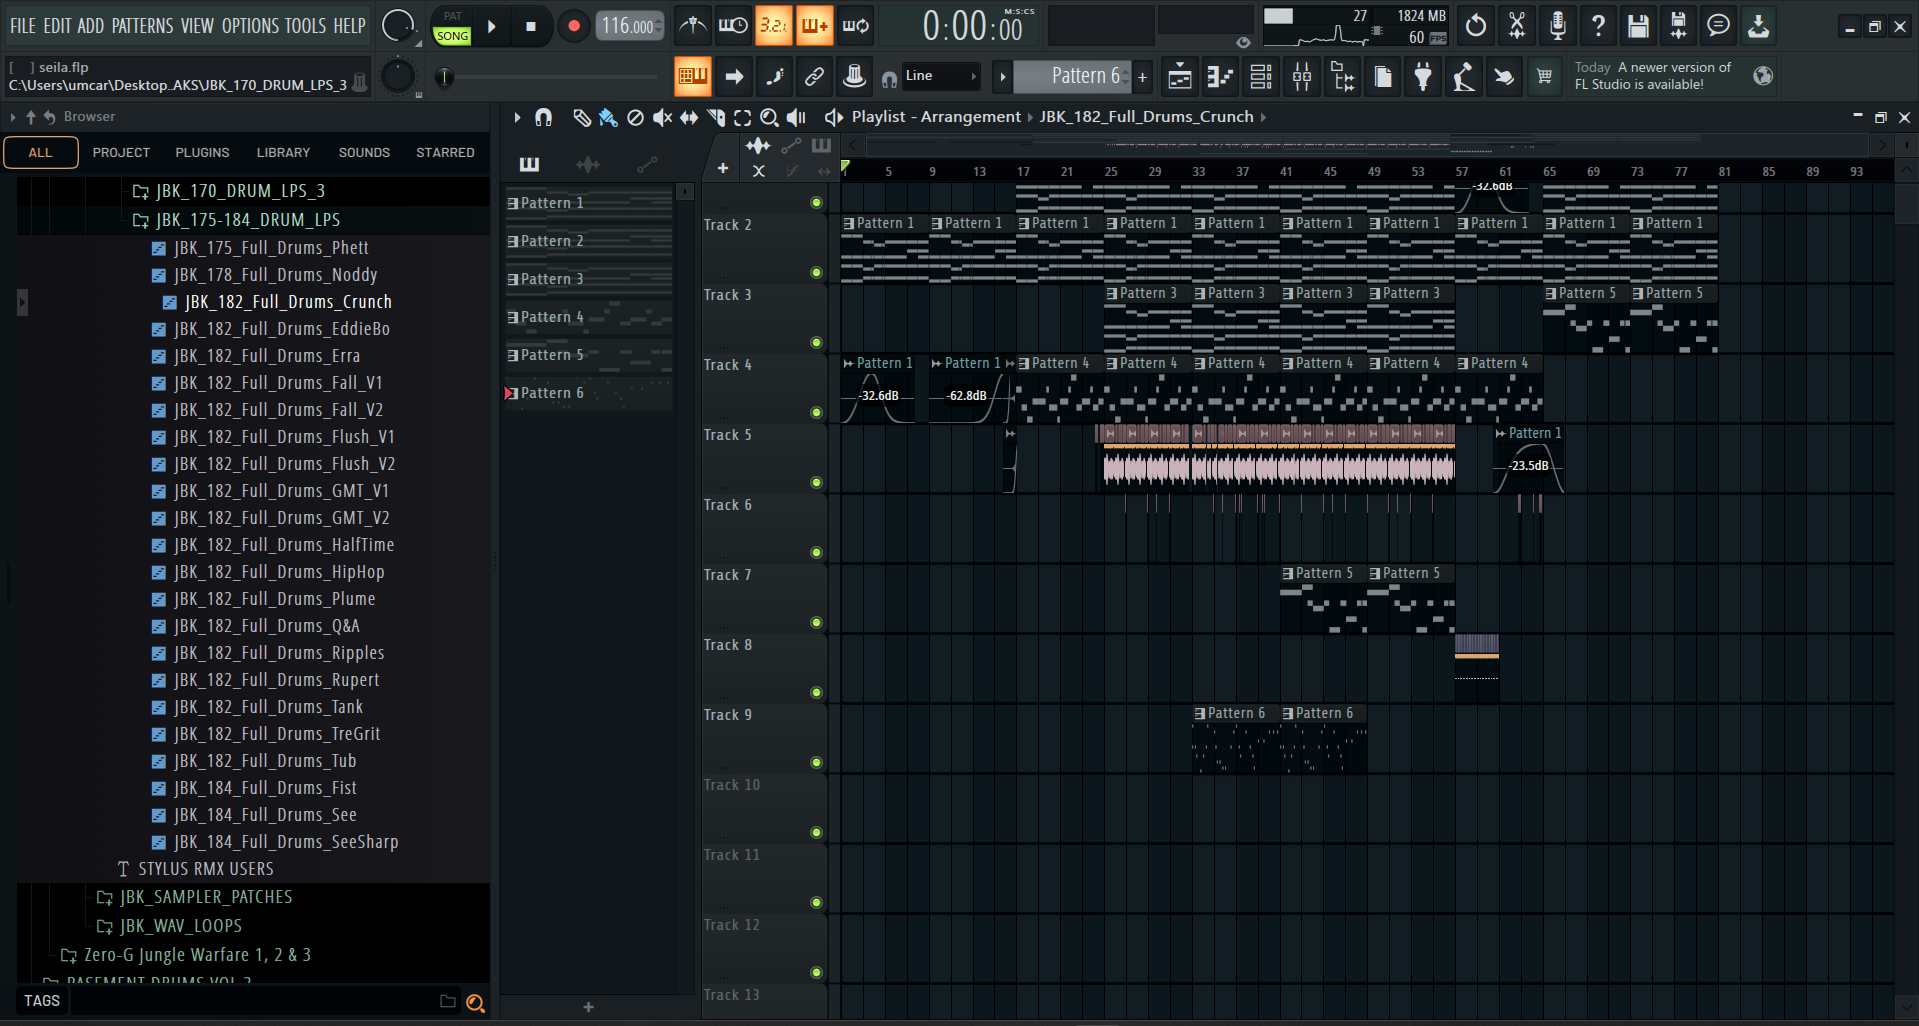This screenshot has height=1026, width=1919.
Task: Switch to the STARRED browser tab
Action: (445, 153)
